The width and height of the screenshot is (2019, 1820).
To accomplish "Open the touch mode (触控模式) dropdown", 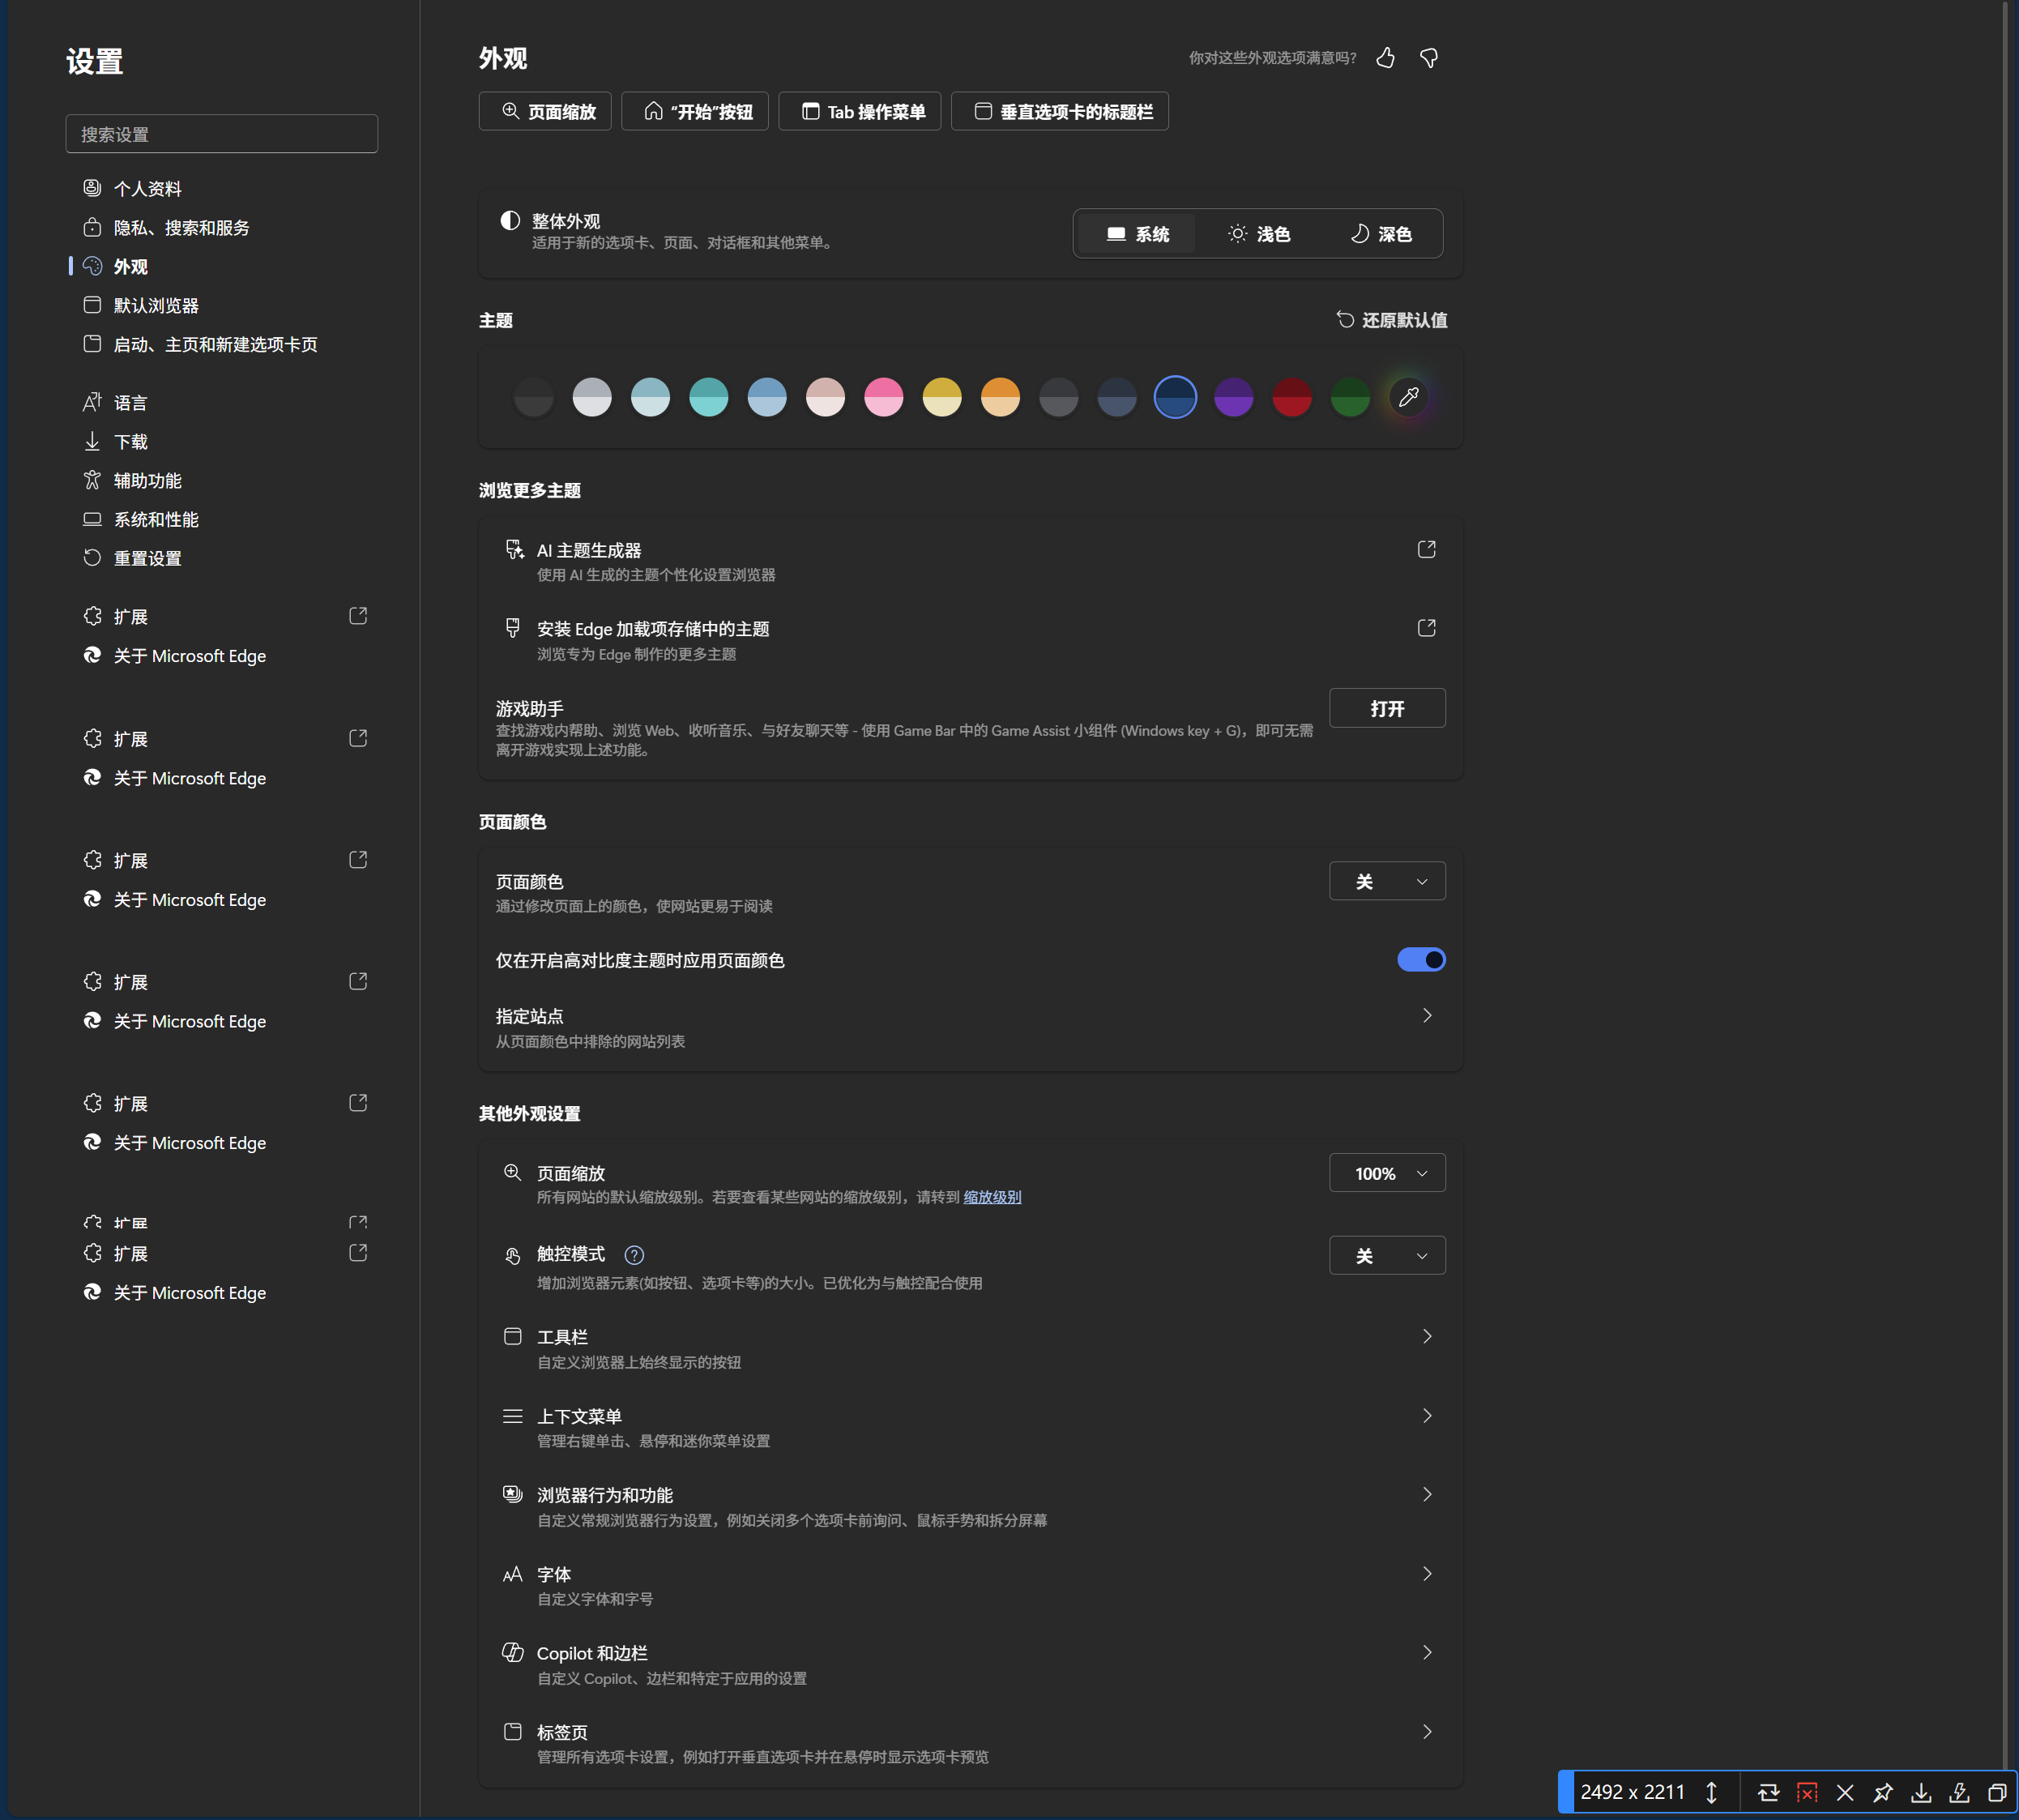I will tap(1387, 1255).
